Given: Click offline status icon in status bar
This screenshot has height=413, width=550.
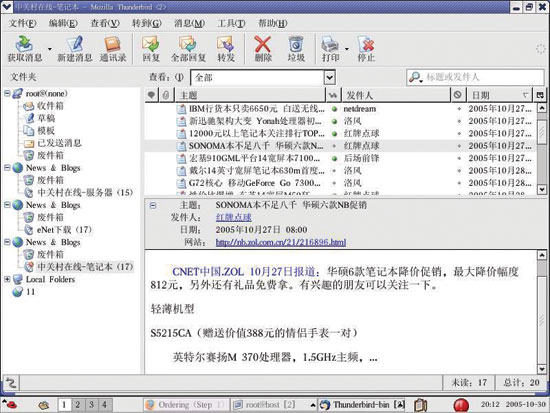Looking at the screenshot, I should pyautogui.click(x=11, y=382).
